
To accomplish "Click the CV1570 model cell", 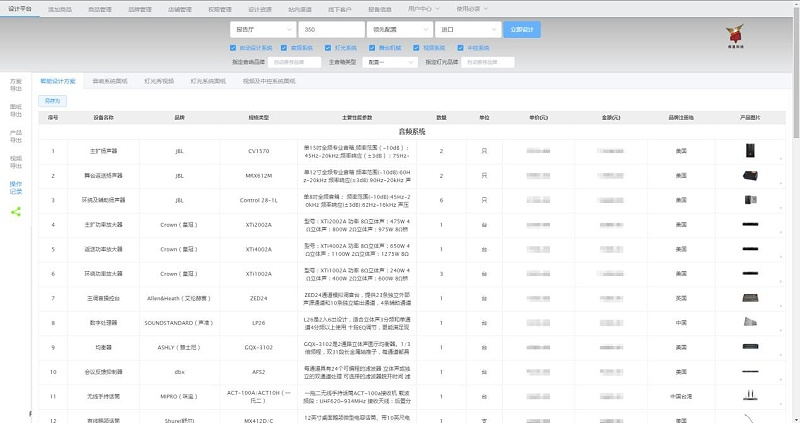I will coord(259,151).
